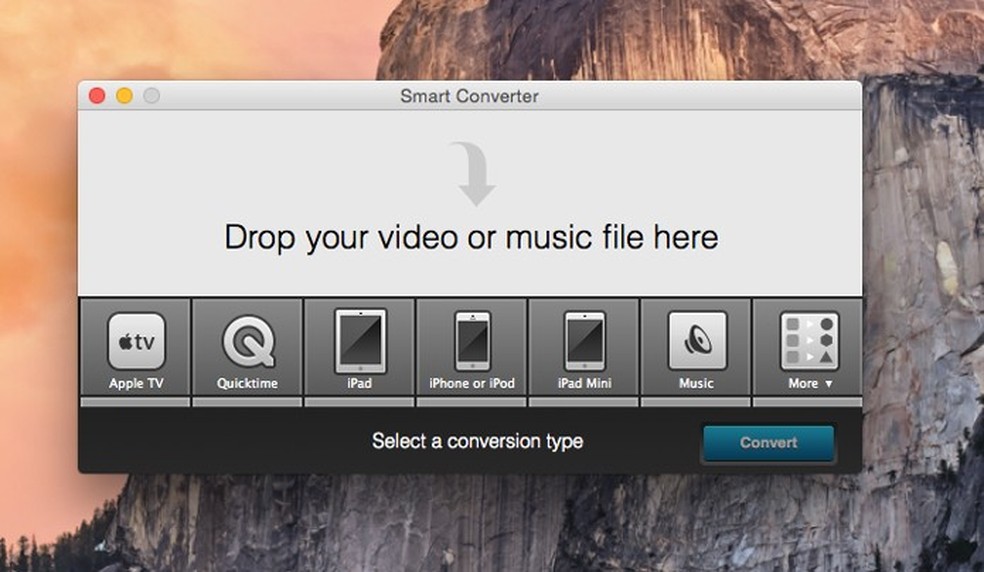Pick the iPad conversion preset
Viewport: 984px width, 572px height.
360,348
